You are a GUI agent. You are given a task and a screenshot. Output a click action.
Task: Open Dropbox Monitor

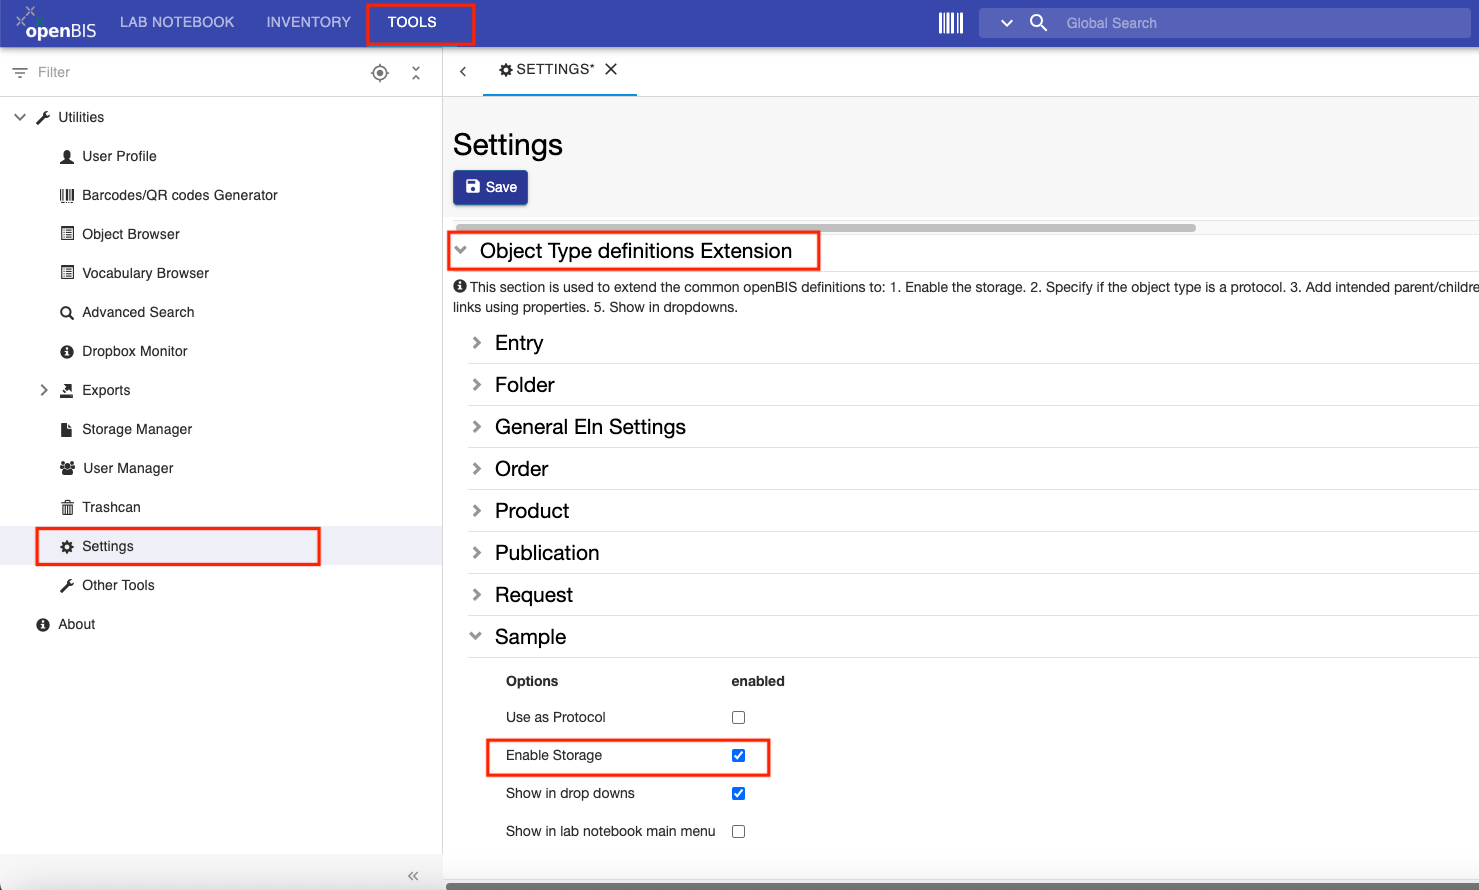(135, 351)
